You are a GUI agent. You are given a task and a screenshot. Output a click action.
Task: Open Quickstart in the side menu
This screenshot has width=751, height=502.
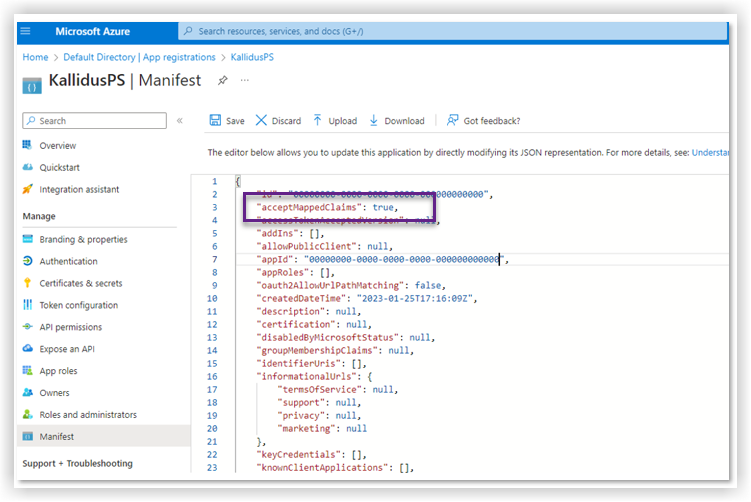(x=59, y=168)
